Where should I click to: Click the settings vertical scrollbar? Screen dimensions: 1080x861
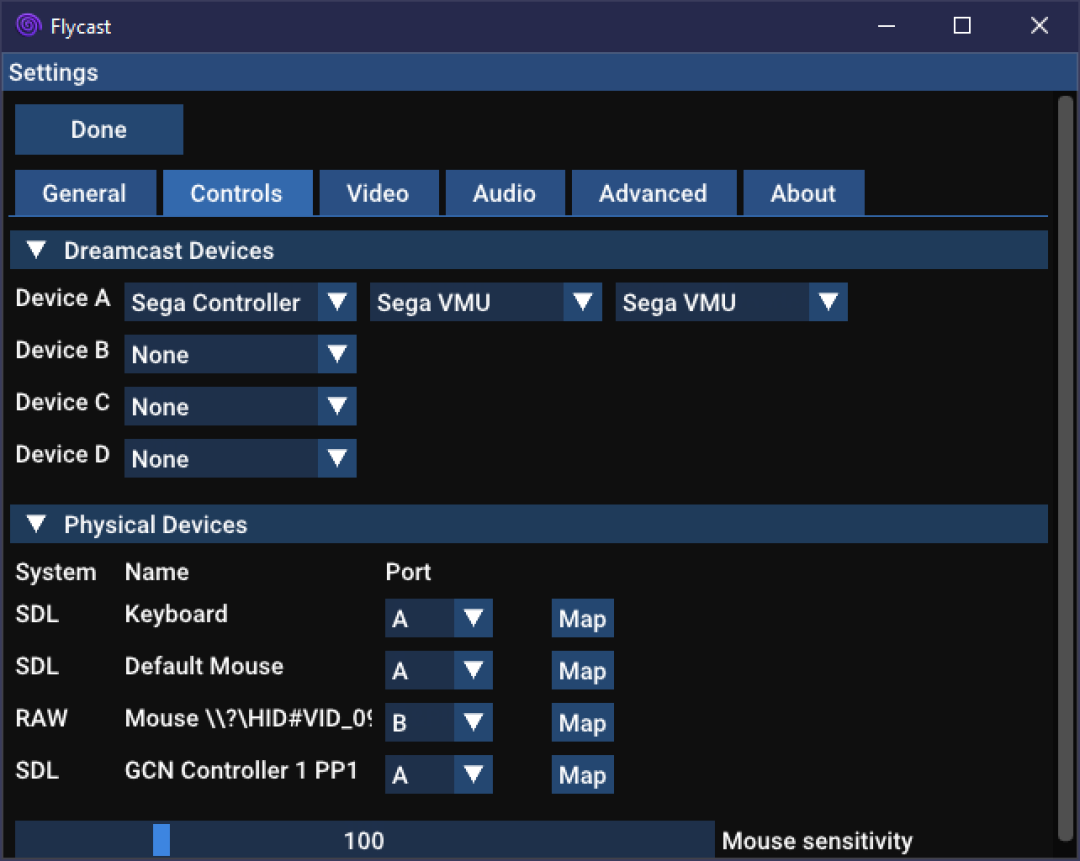1066,468
